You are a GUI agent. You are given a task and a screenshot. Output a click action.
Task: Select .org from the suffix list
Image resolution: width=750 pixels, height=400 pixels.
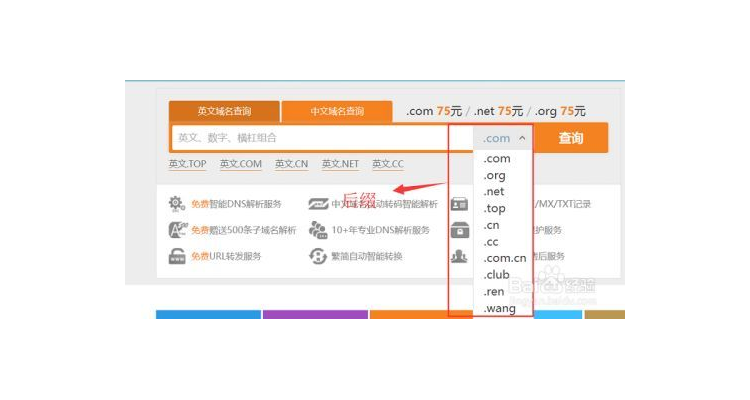coord(494,175)
